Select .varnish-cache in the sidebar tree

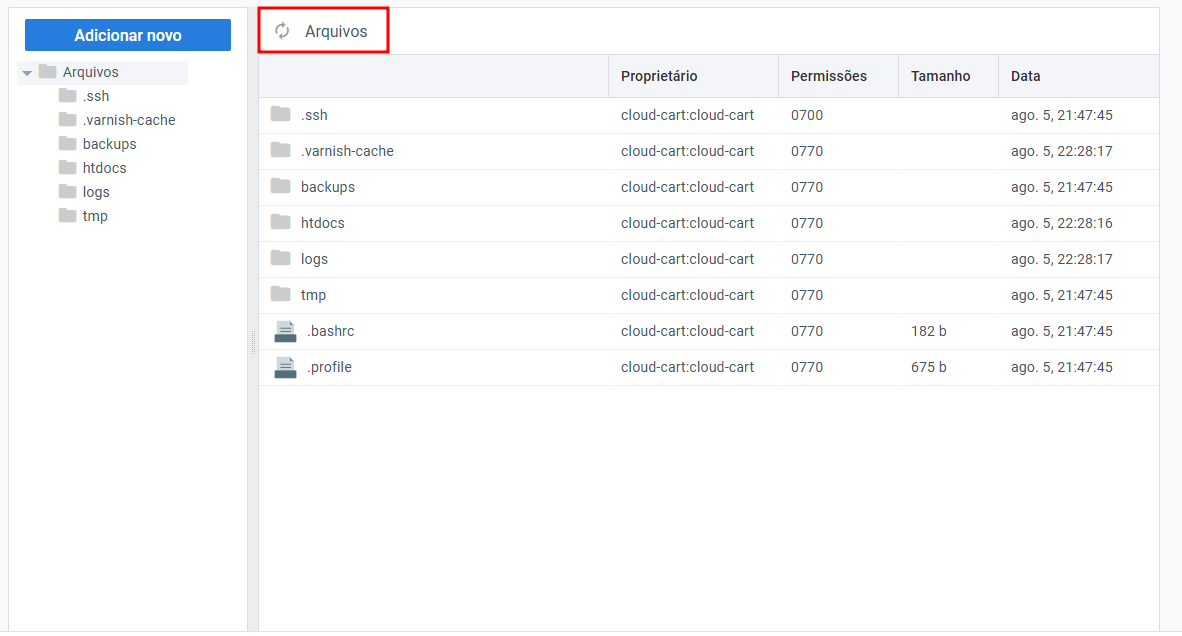(x=129, y=120)
